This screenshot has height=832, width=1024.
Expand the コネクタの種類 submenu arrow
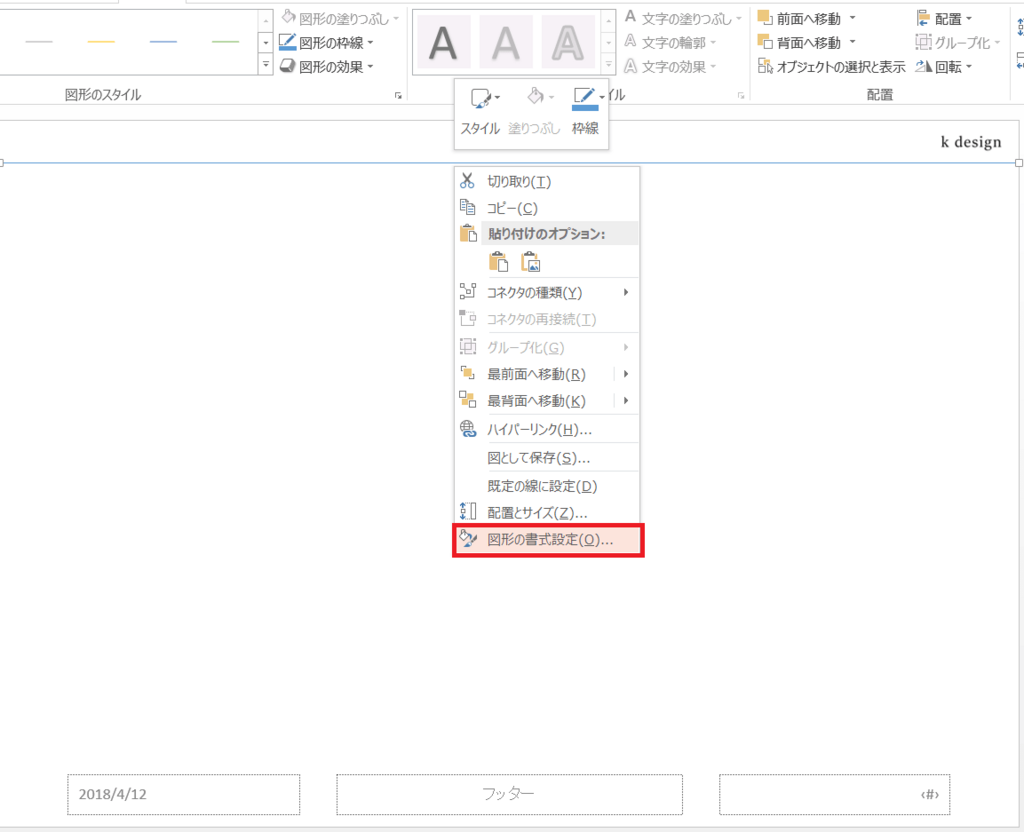(626, 292)
